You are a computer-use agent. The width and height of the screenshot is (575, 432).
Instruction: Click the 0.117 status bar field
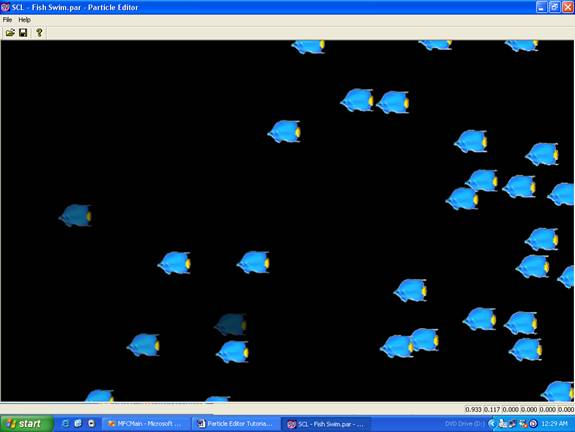[492, 409]
